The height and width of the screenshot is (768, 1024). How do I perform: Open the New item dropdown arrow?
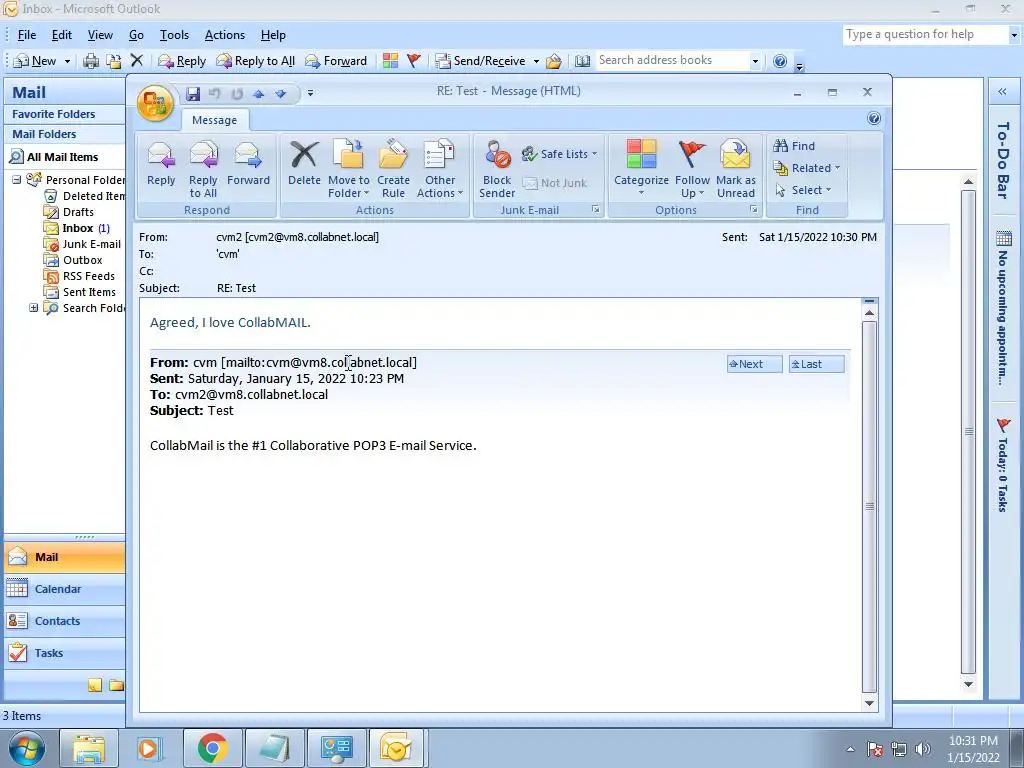point(67,61)
